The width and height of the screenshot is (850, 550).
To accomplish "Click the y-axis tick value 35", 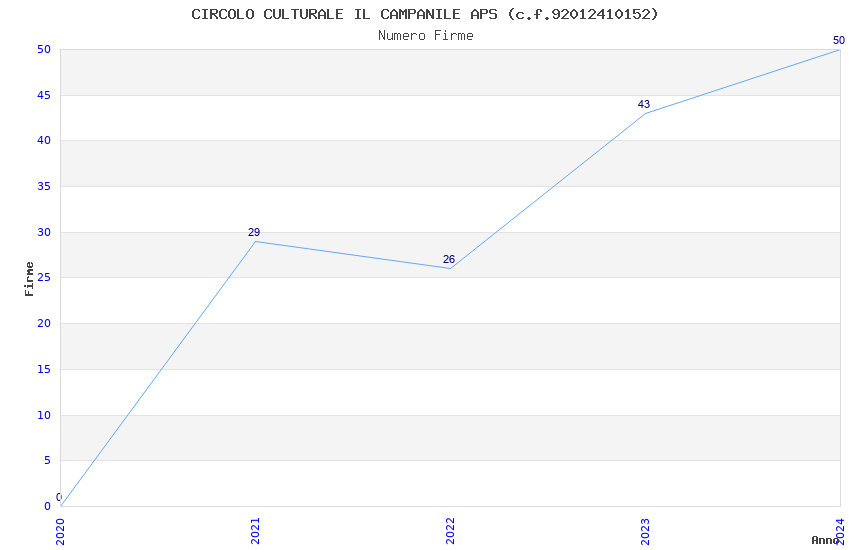I will [x=44, y=186].
